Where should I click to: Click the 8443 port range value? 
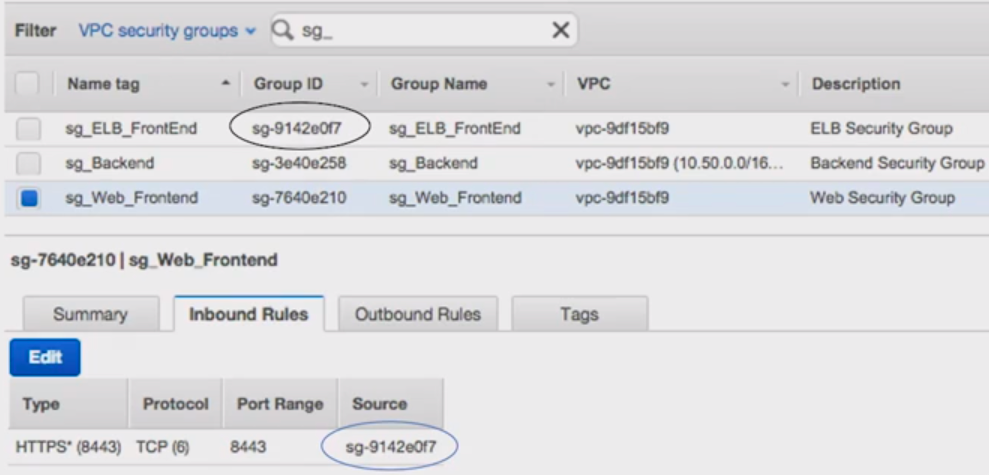coord(248,447)
